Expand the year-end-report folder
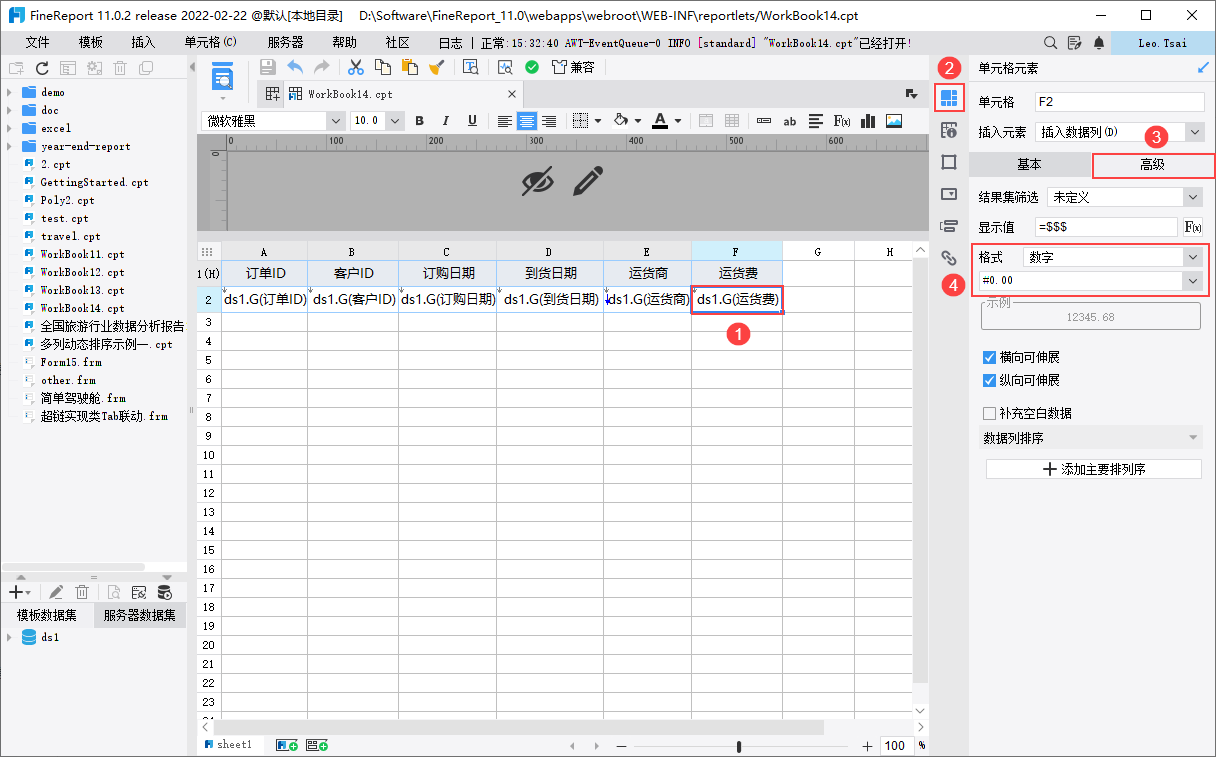1216x757 pixels. (10, 146)
